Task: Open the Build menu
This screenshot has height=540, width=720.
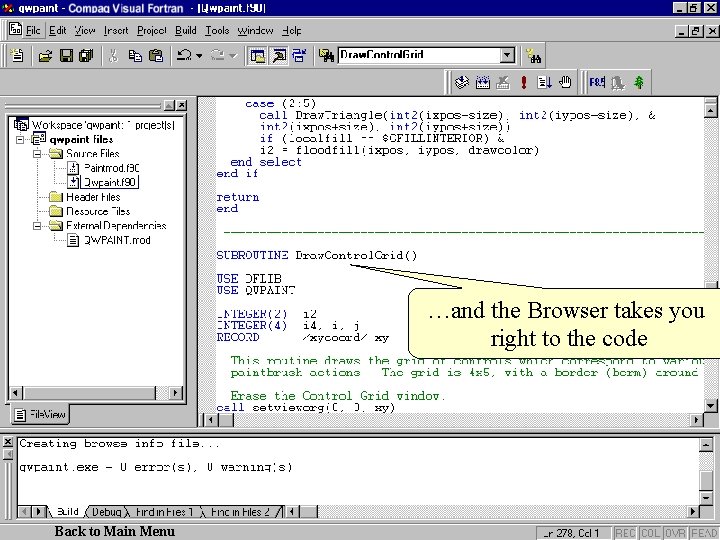Action: coord(186,31)
